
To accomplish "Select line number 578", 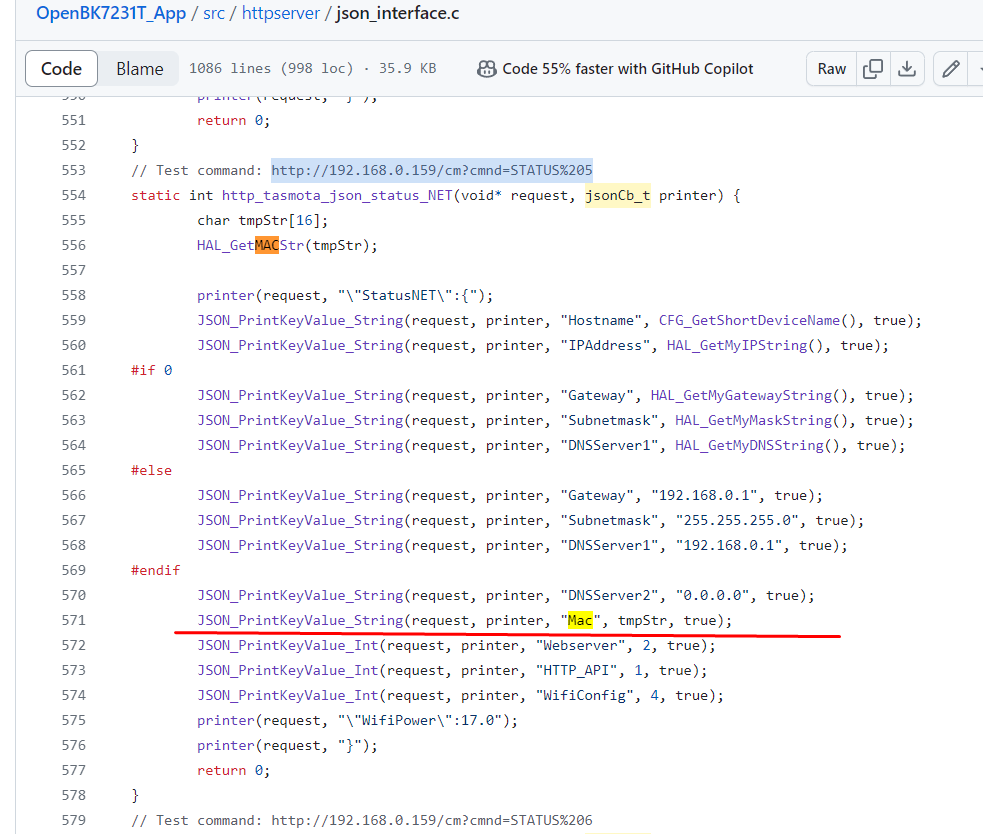I will click(73, 795).
